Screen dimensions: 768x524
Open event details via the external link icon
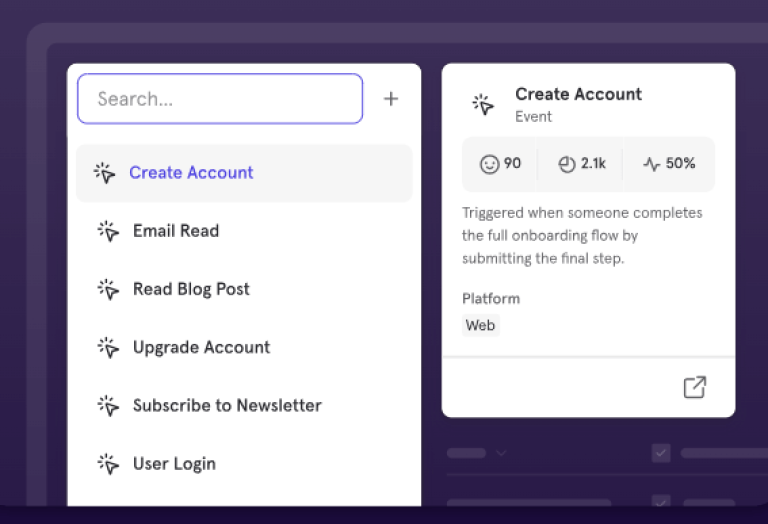pyautogui.click(x=694, y=387)
